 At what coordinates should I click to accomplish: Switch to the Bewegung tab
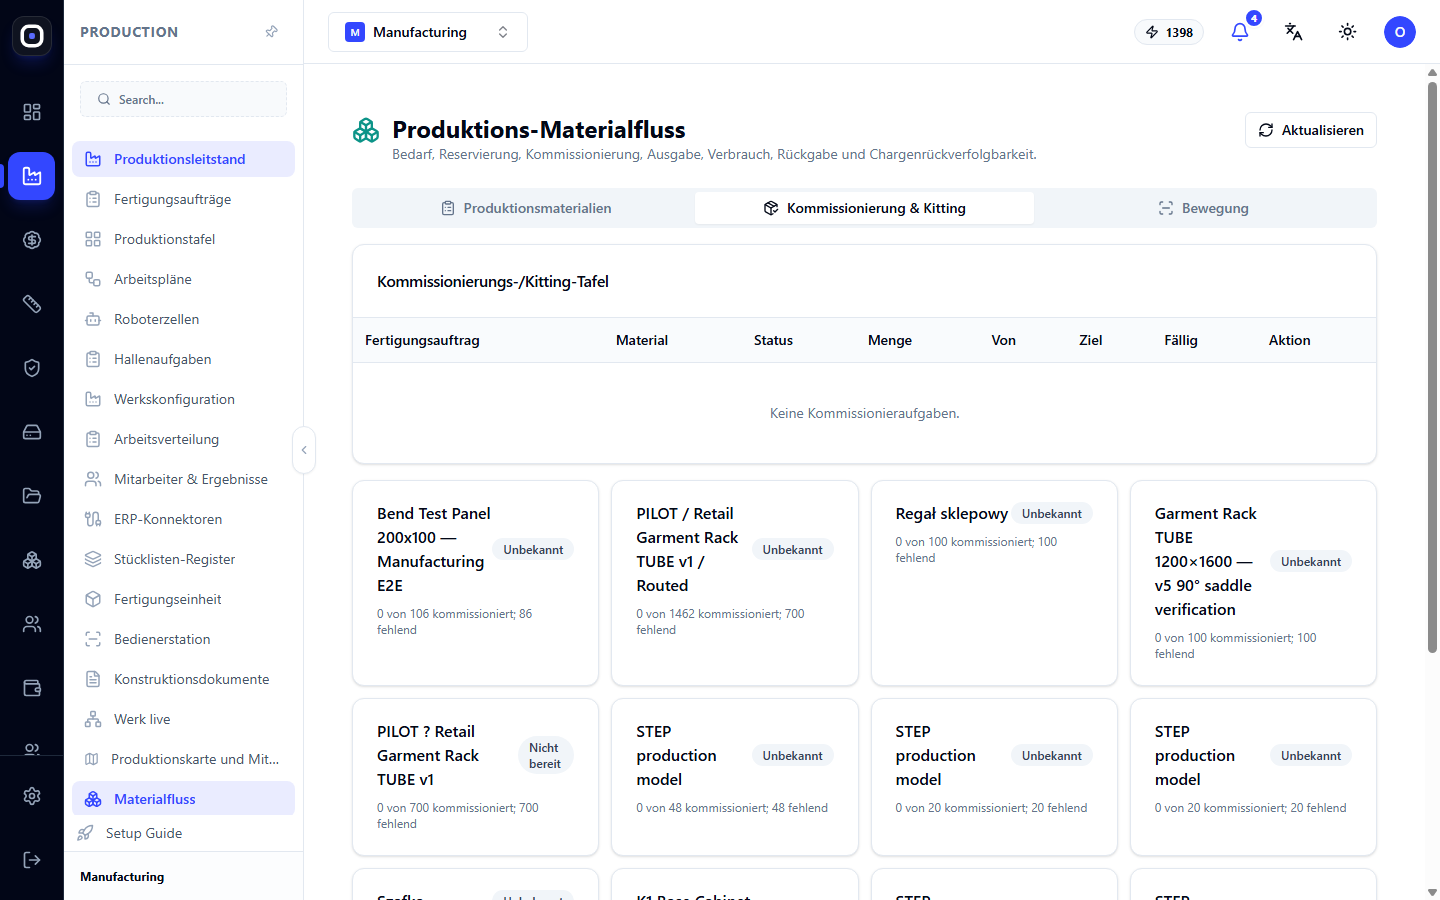(x=1203, y=208)
